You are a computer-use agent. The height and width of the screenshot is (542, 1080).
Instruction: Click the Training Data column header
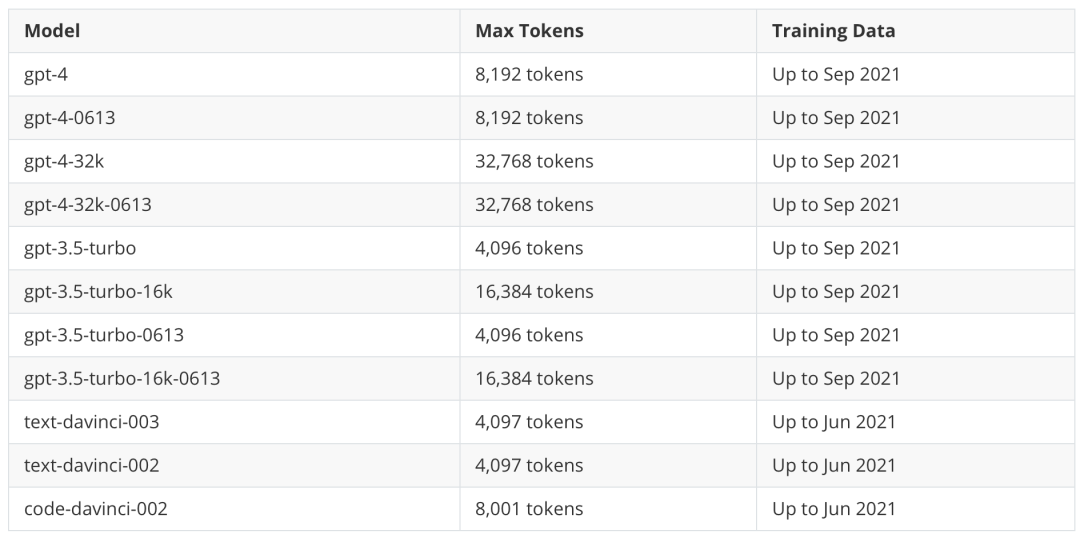click(x=833, y=31)
